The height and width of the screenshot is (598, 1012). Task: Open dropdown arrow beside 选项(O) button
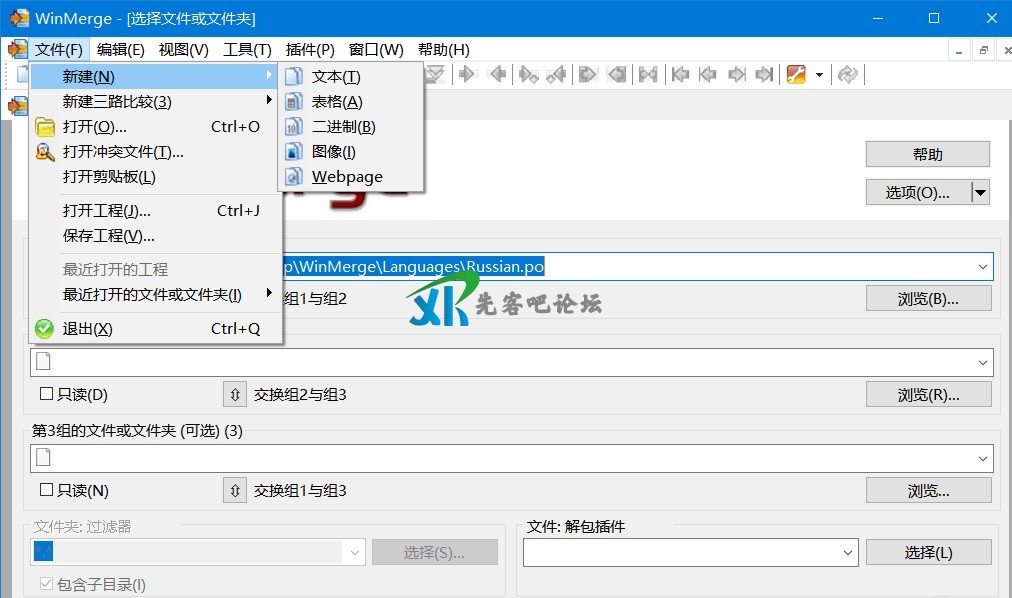980,193
